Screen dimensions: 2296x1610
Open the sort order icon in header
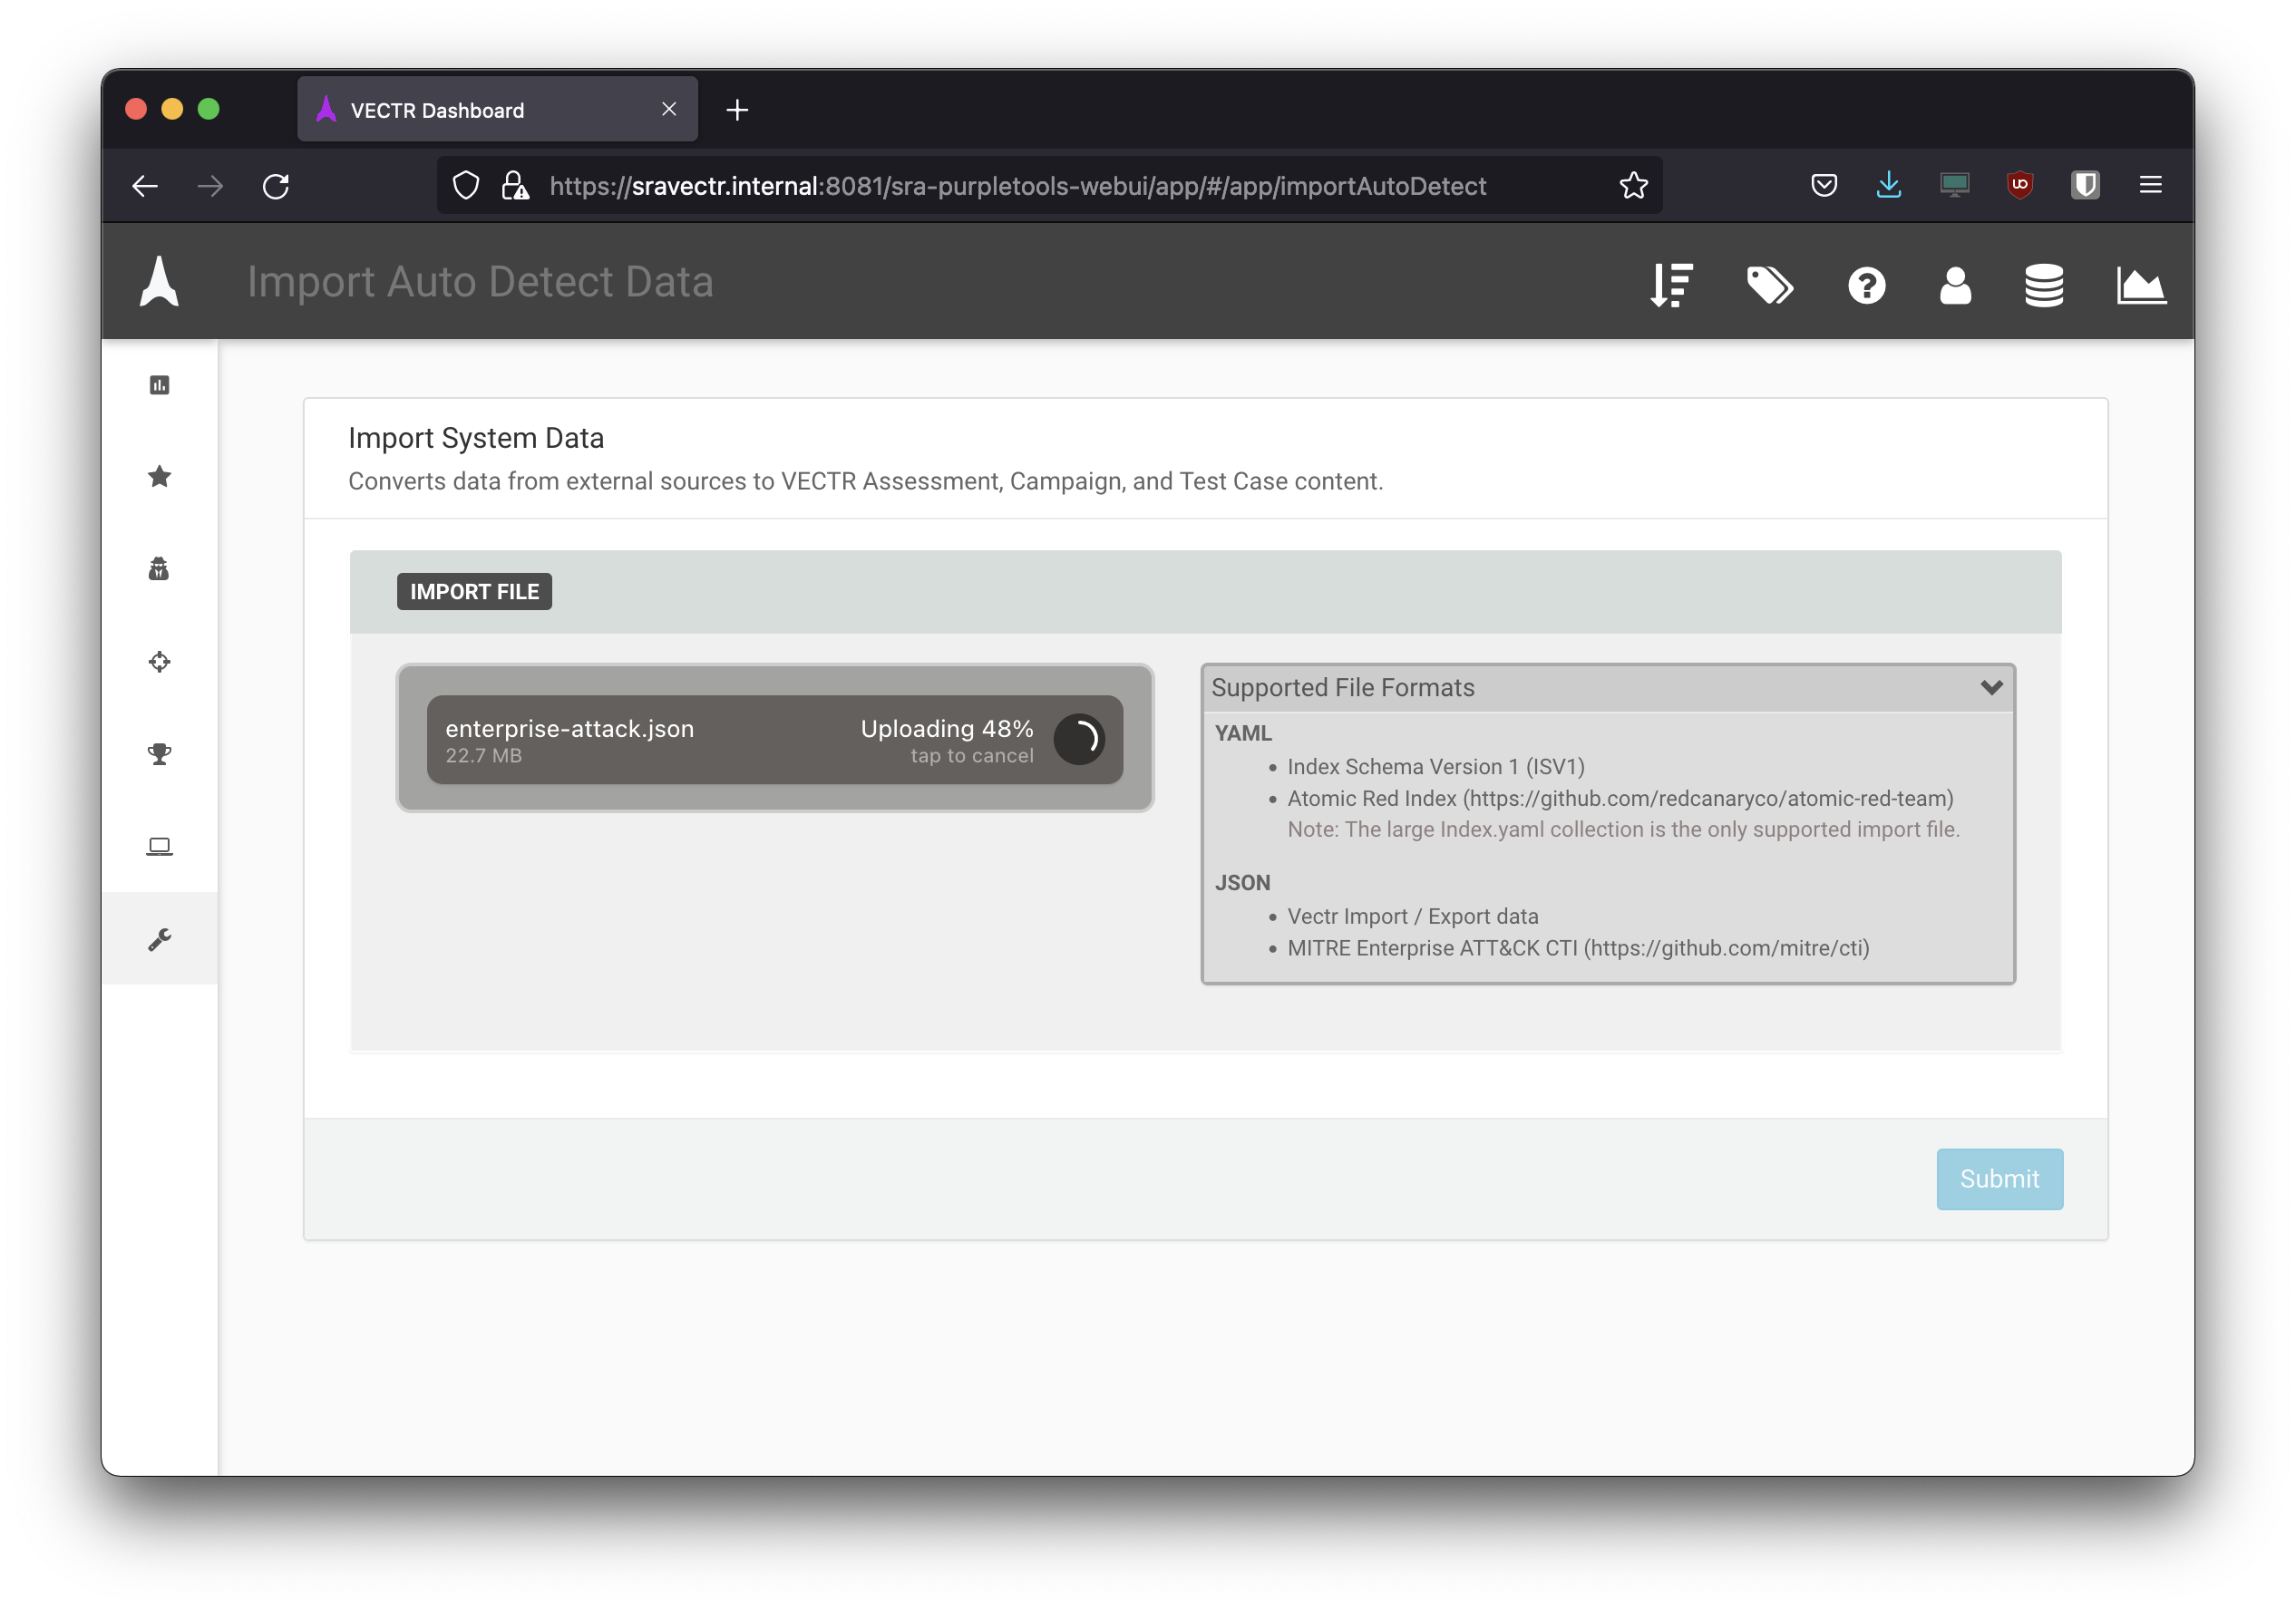coord(1671,285)
